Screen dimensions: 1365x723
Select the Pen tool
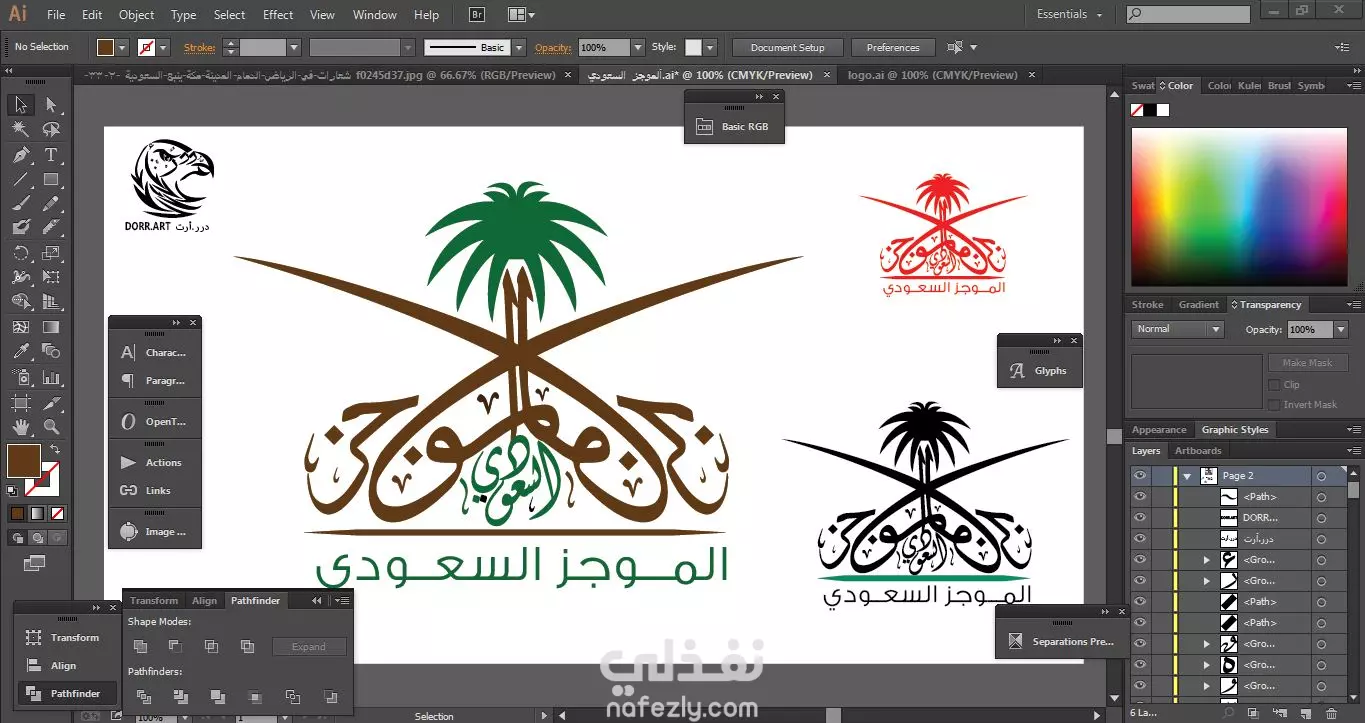pyautogui.click(x=21, y=155)
